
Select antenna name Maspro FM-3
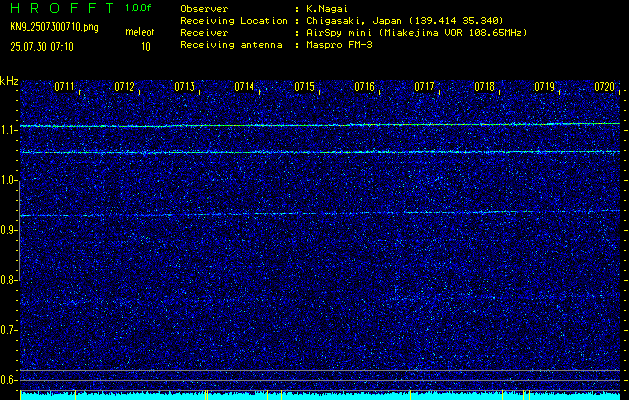(x=339, y=45)
